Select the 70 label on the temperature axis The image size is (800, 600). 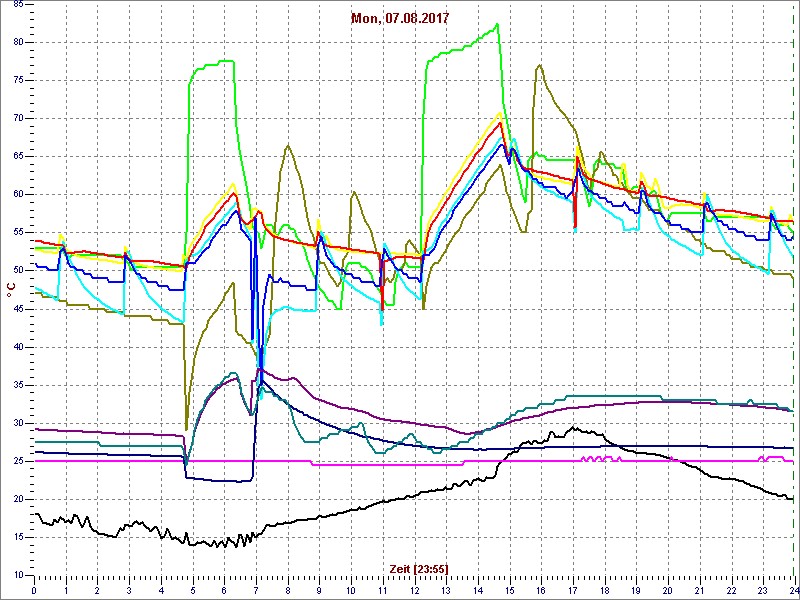click(x=18, y=118)
